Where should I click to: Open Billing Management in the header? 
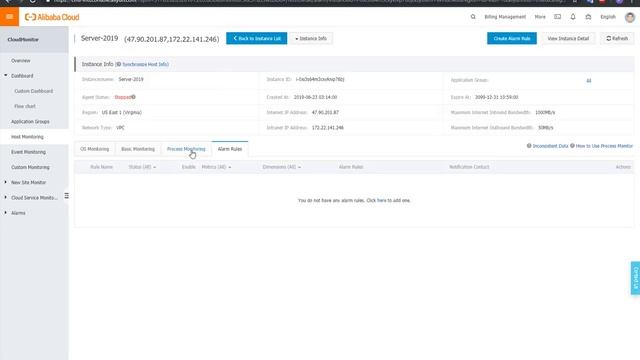[x=505, y=17]
